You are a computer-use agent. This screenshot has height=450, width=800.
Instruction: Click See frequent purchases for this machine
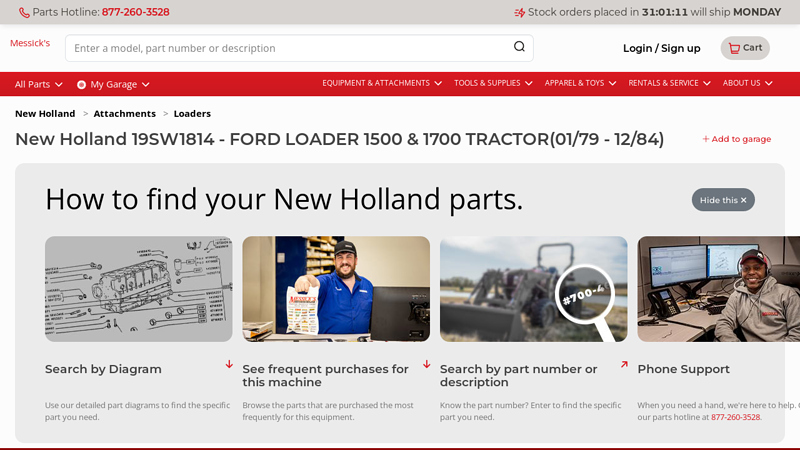coord(326,376)
